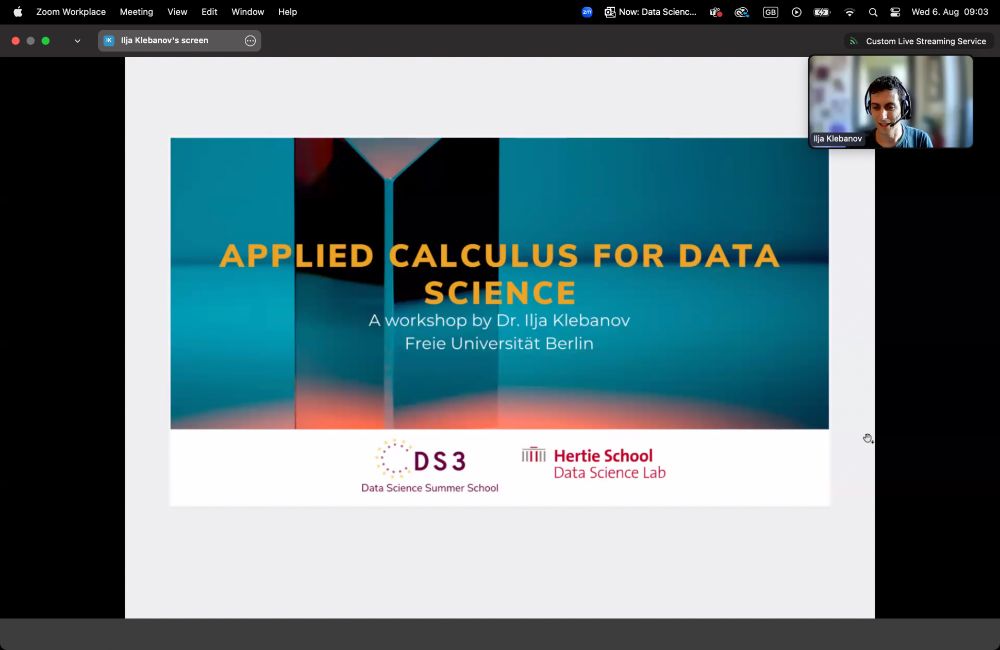
Task: Click 'Freie Universität Berlin' text
Action: click(499, 343)
